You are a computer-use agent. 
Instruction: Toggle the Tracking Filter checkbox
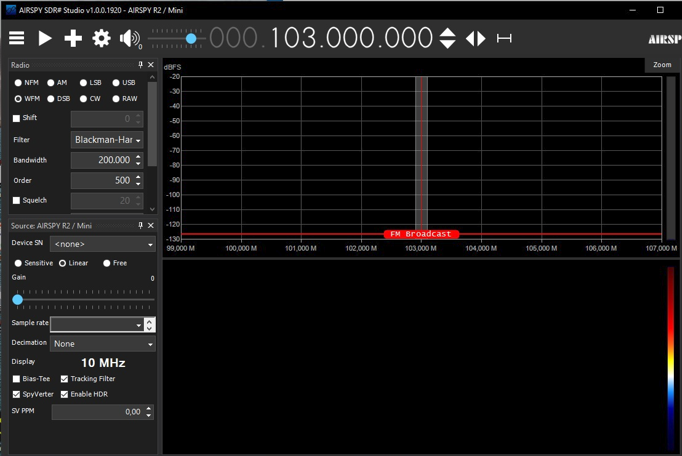pyautogui.click(x=64, y=379)
